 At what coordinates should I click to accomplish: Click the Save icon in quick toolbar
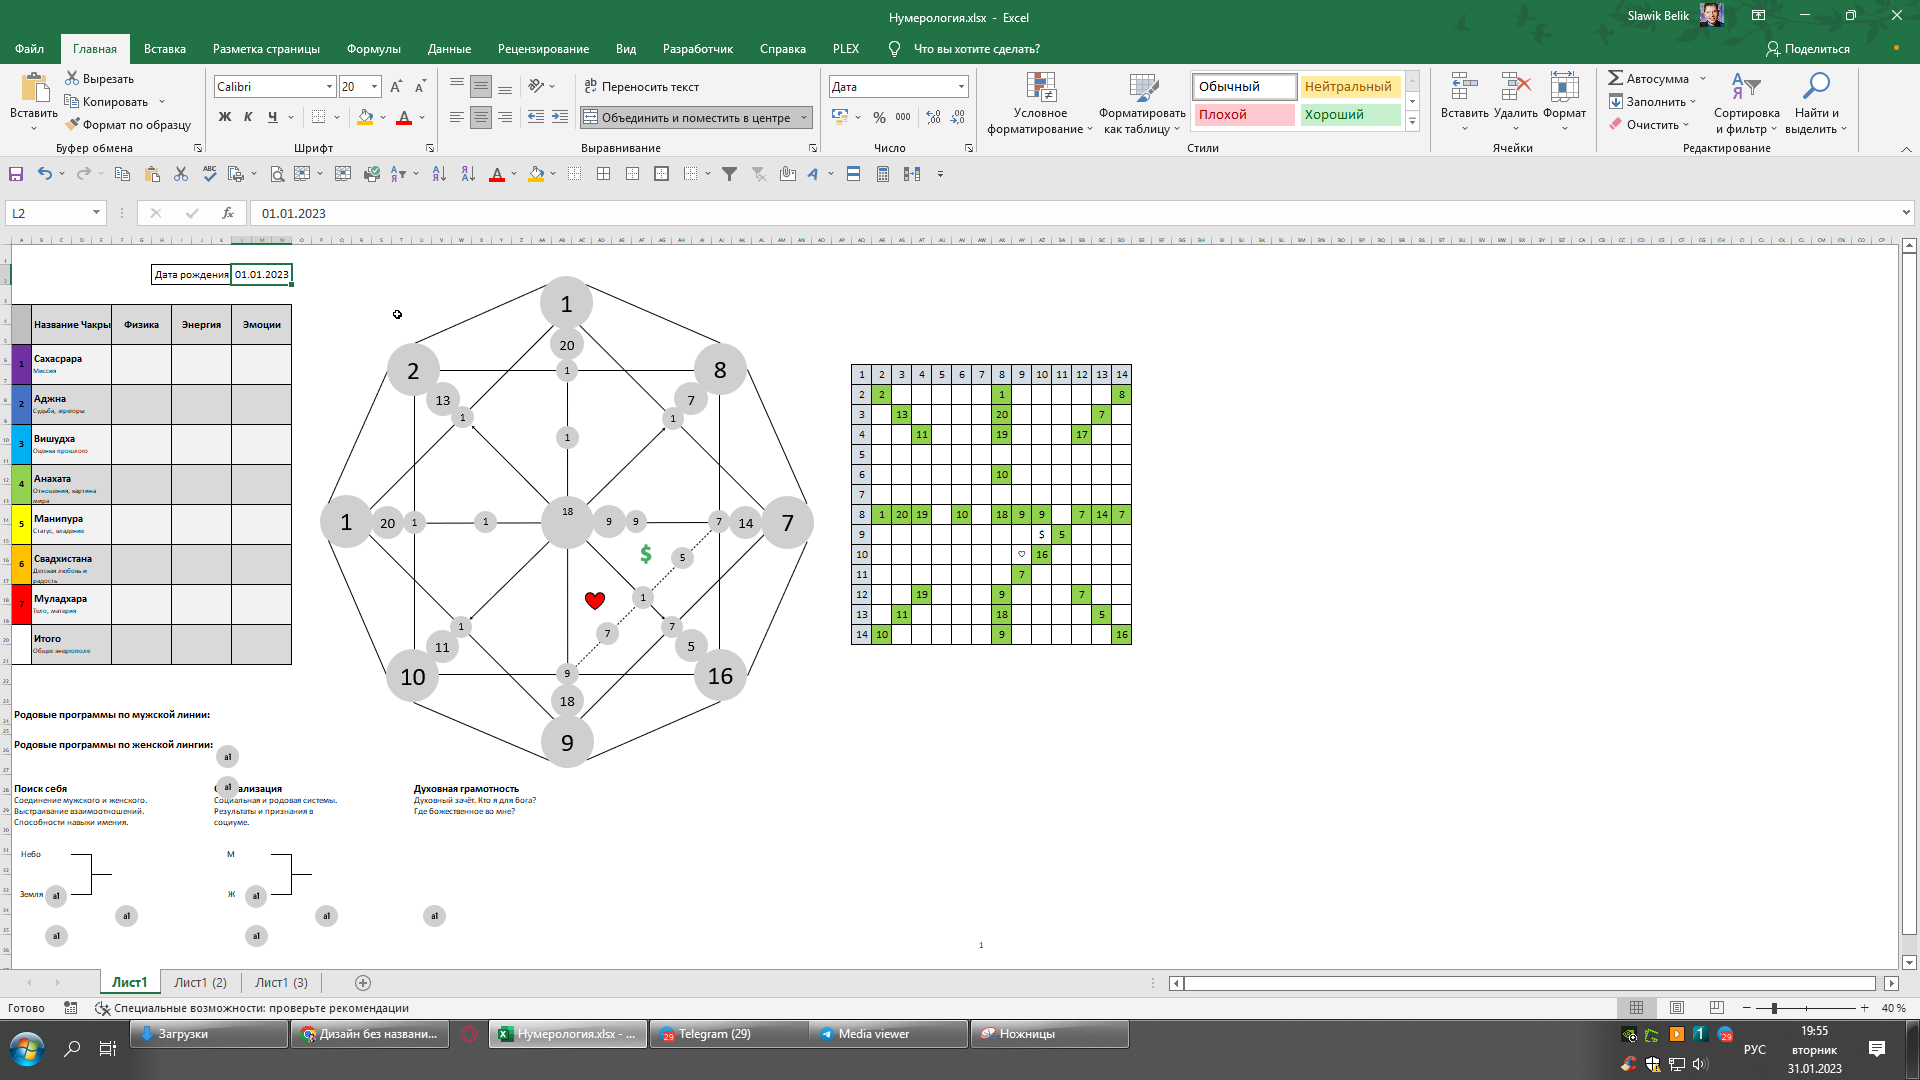coord(16,174)
